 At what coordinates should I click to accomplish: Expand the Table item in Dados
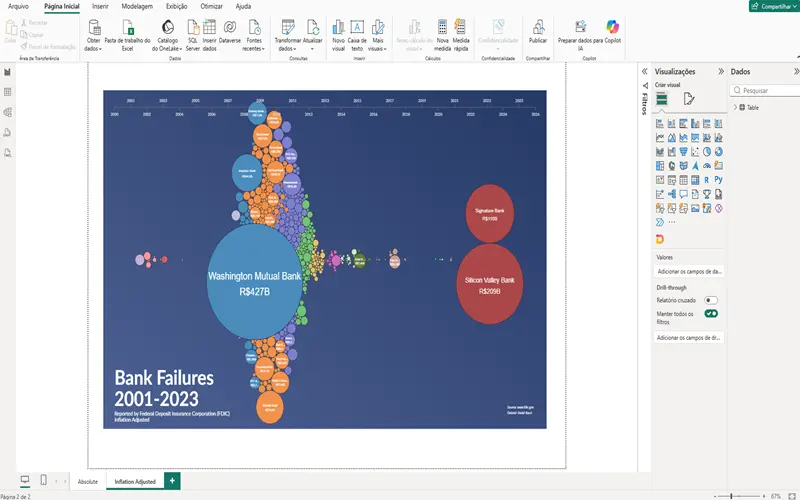(x=735, y=107)
